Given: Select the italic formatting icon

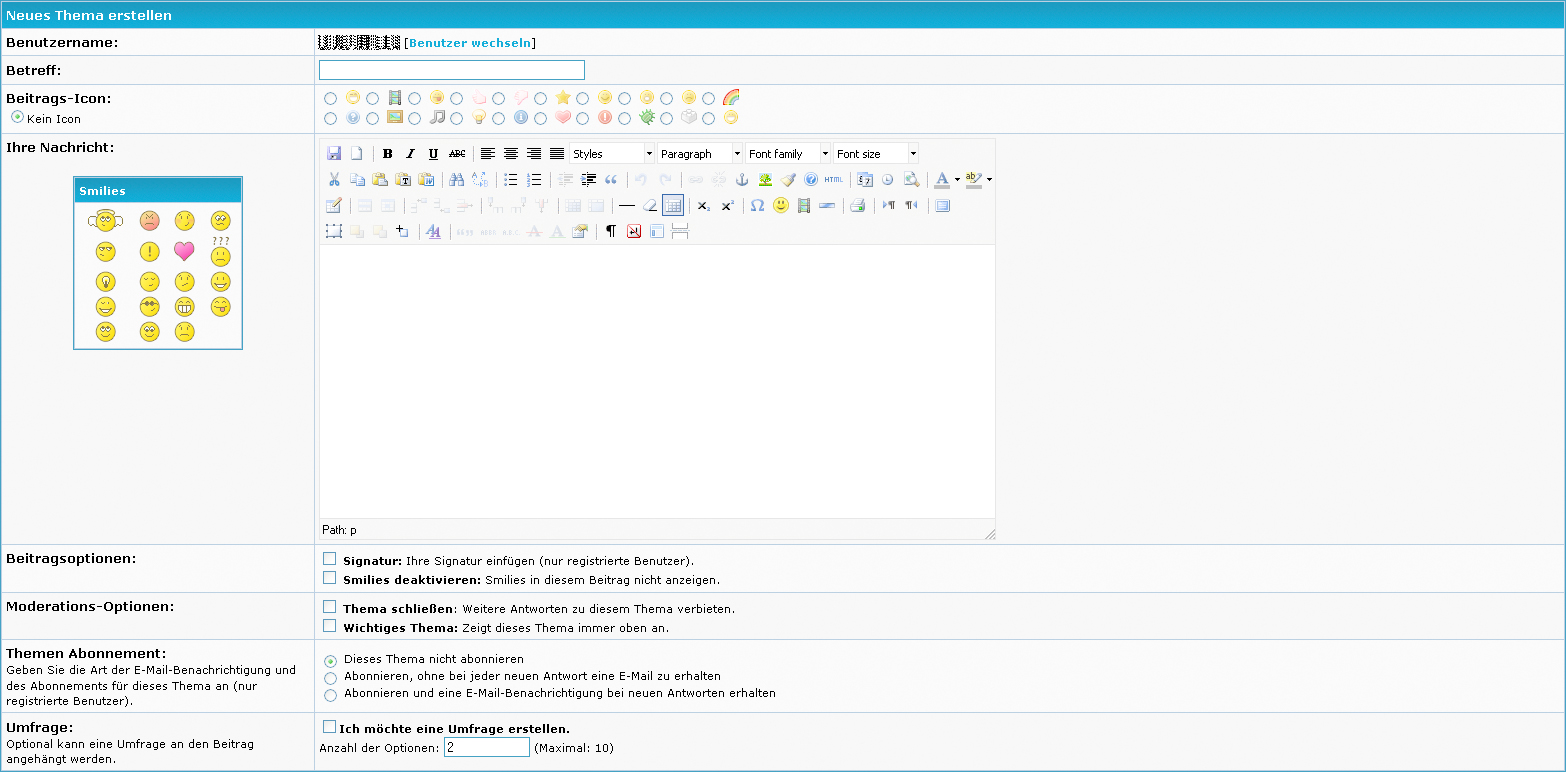Looking at the screenshot, I should (x=410, y=154).
